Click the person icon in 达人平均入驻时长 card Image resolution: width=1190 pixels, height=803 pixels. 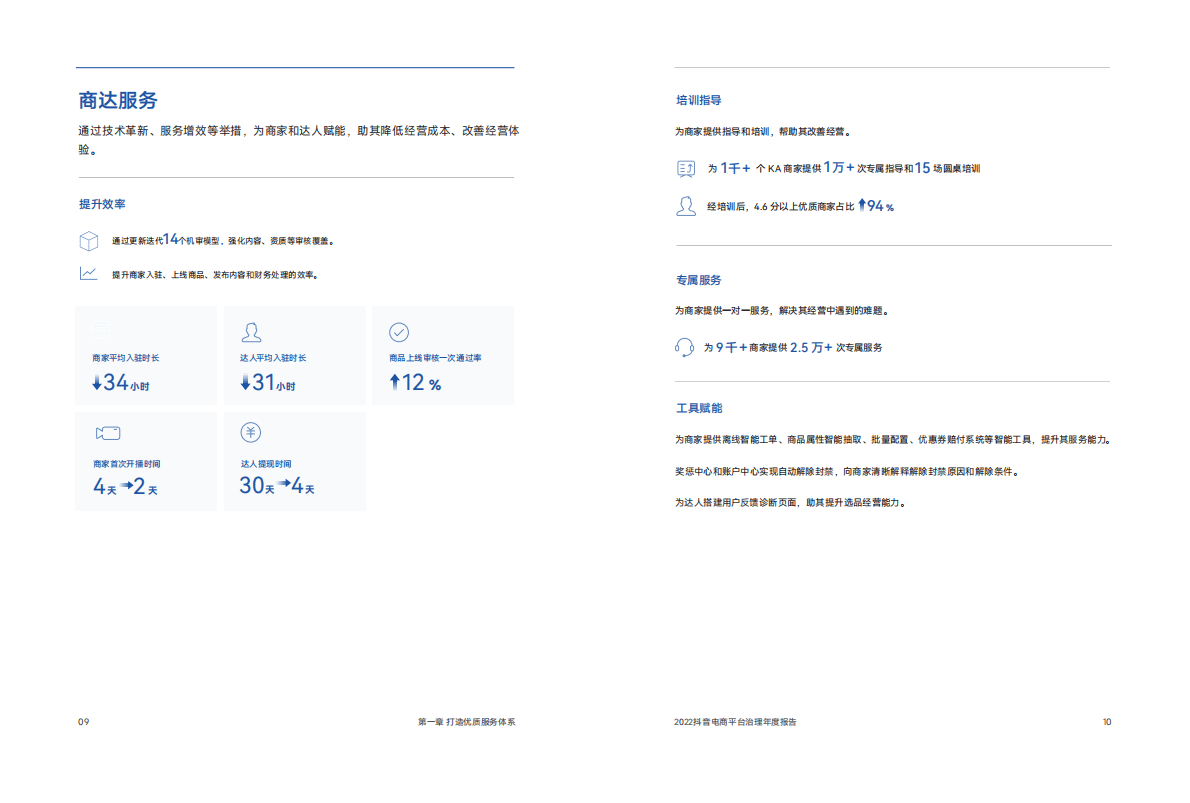(x=252, y=332)
